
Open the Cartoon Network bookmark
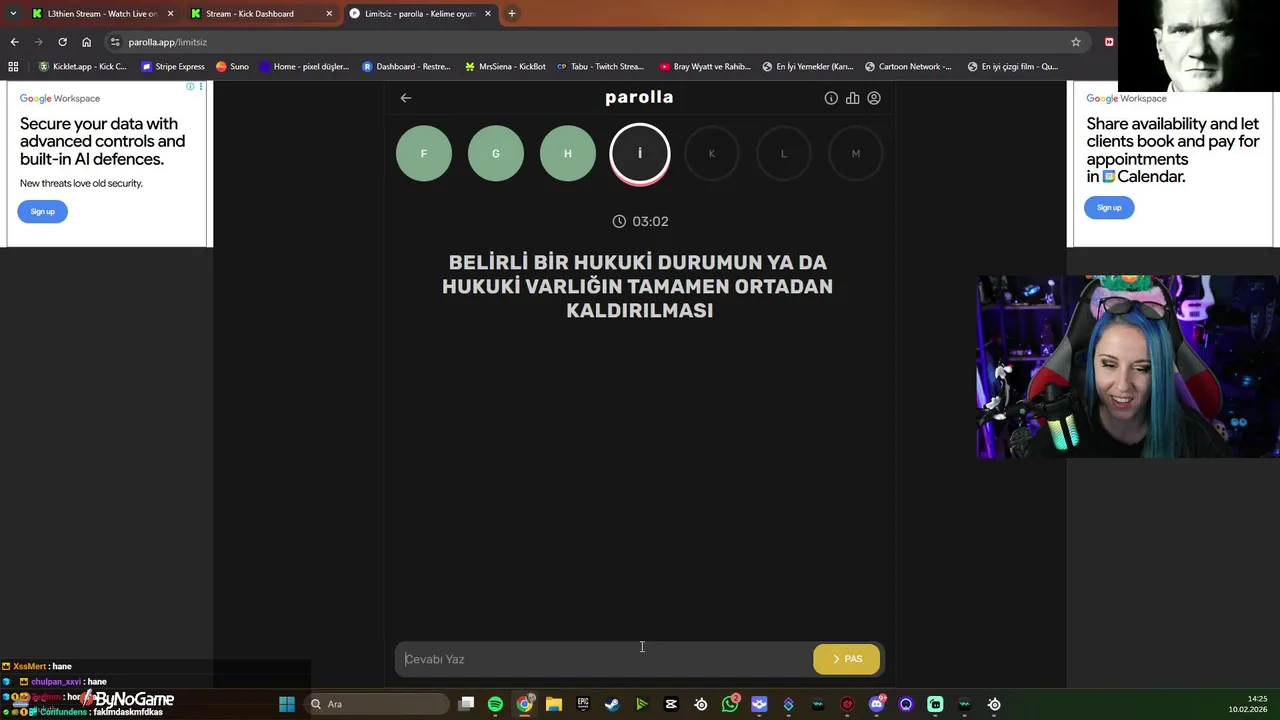pyautogui.click(x=908, y=67)
